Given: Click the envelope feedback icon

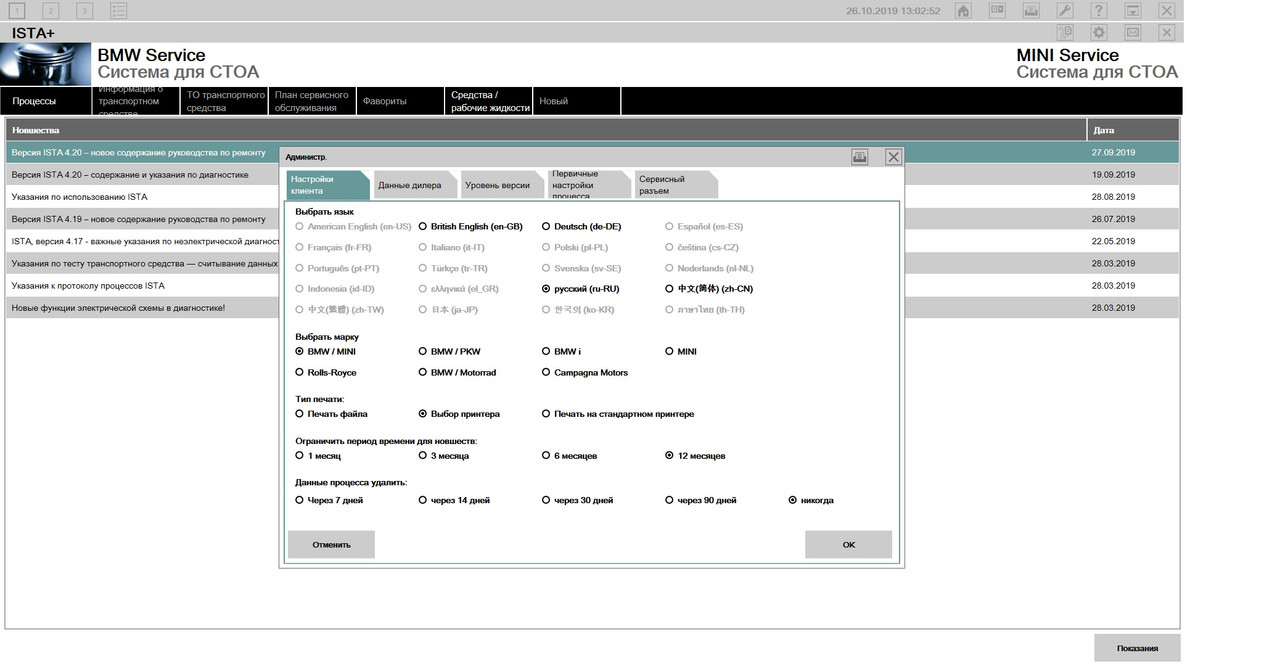Looking at the screenshot, I should click(x=1133, y=33).
